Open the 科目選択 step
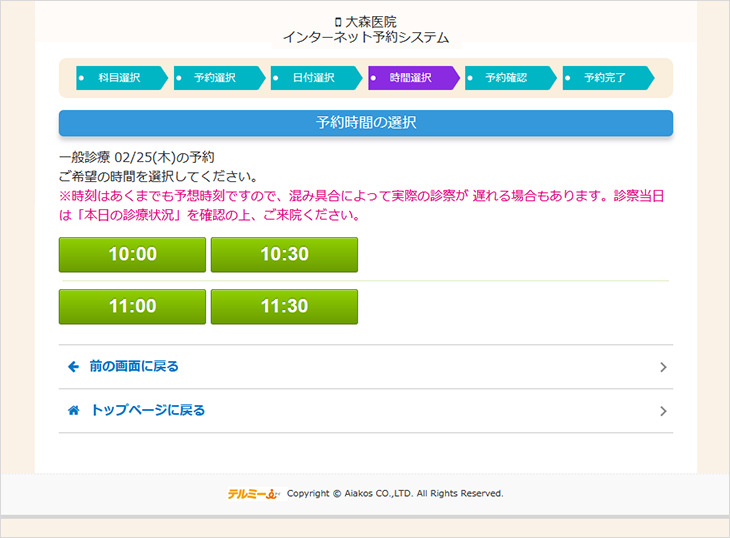 tap(122, 78)
